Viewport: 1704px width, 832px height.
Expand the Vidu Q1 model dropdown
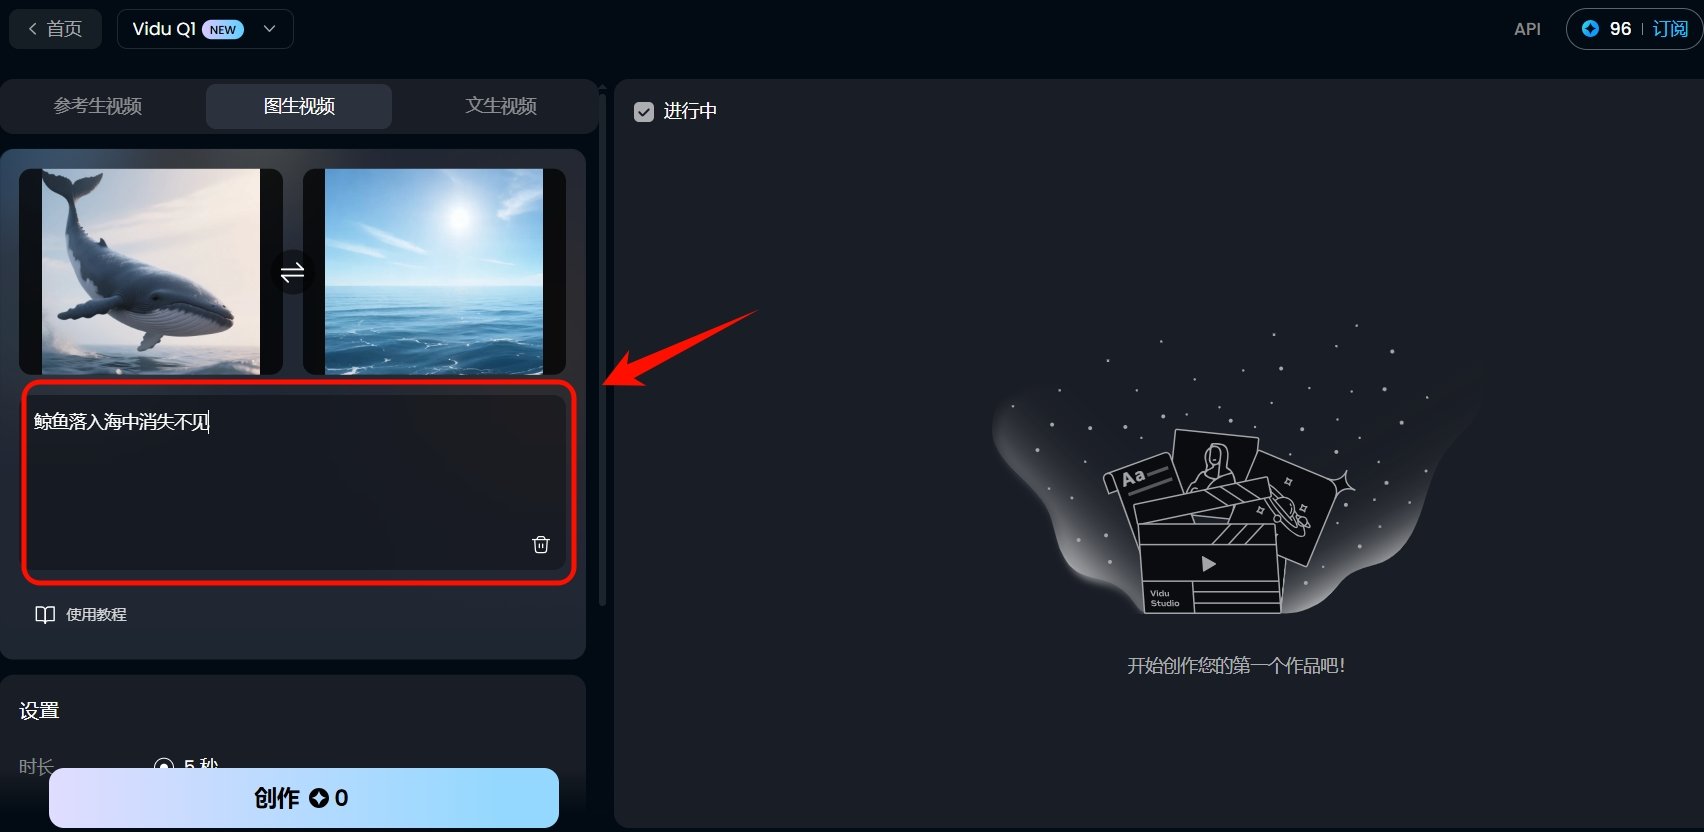205,29
